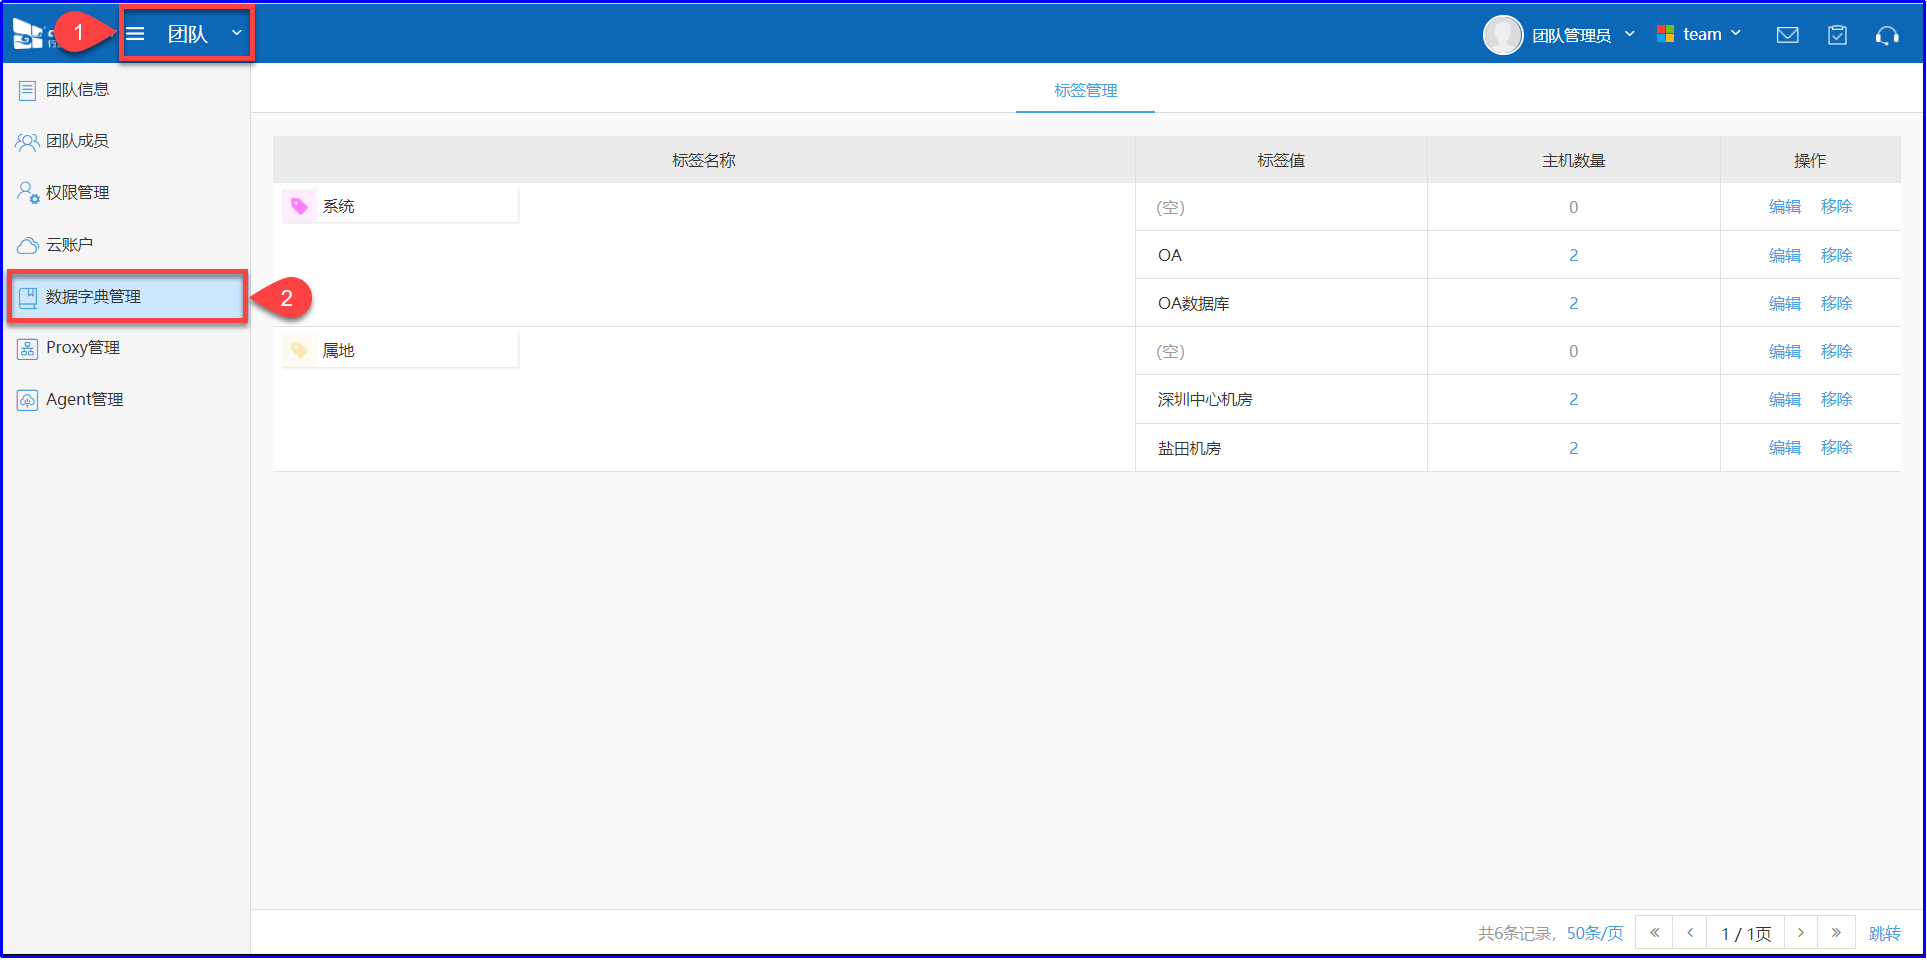Viewport: 1927px width, 960px height.
Task: Click the hamburger menu icon beside 团队
Action: pyautogui.click(x=136, y=34)
